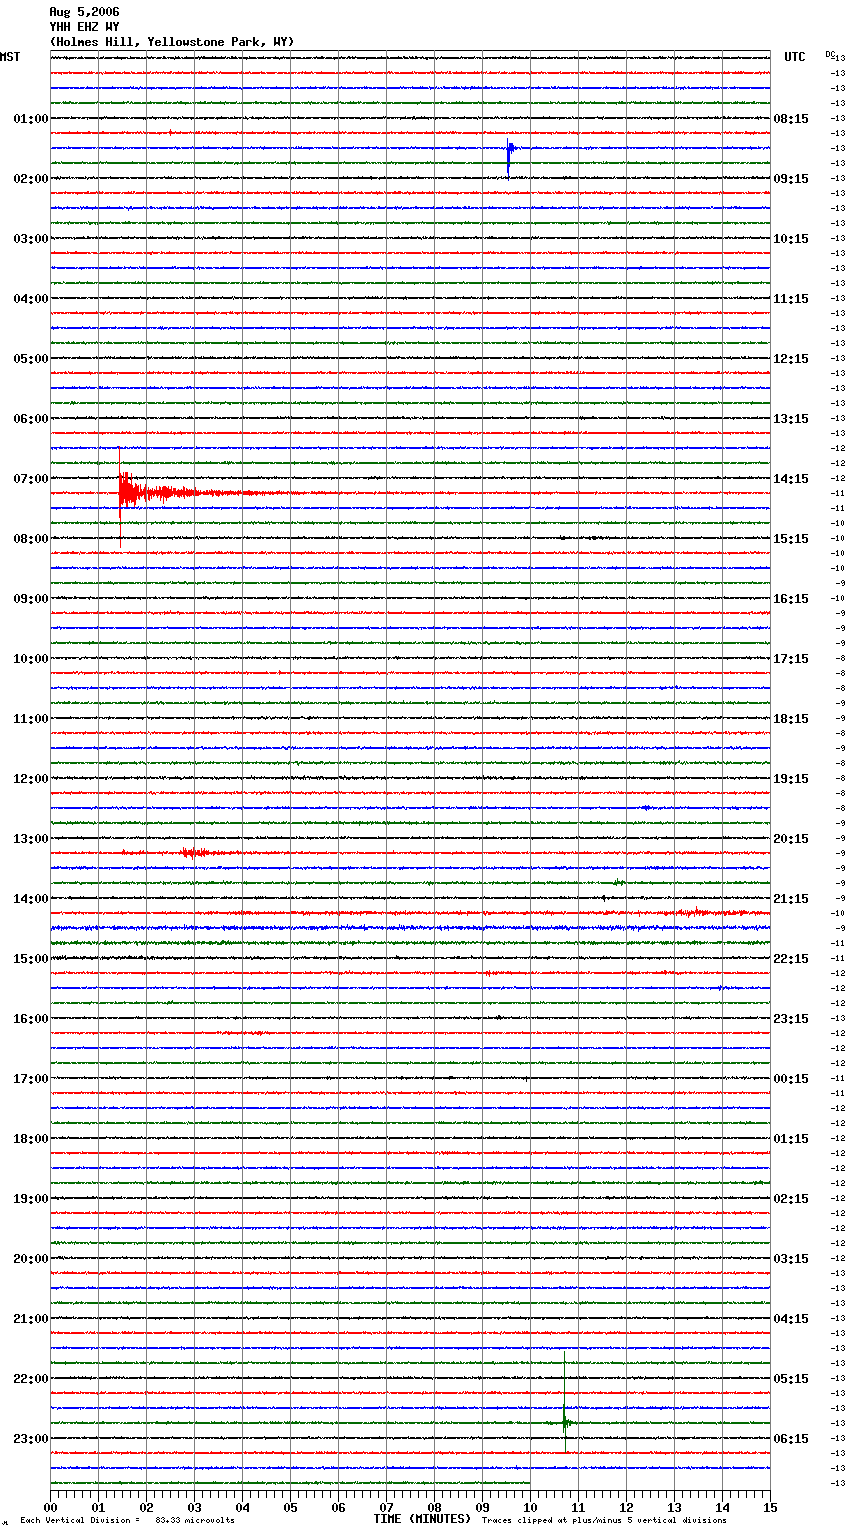The image size is (850, 1534).
Task: Click the 15:15 UTC label
Action: click(791, 539)
